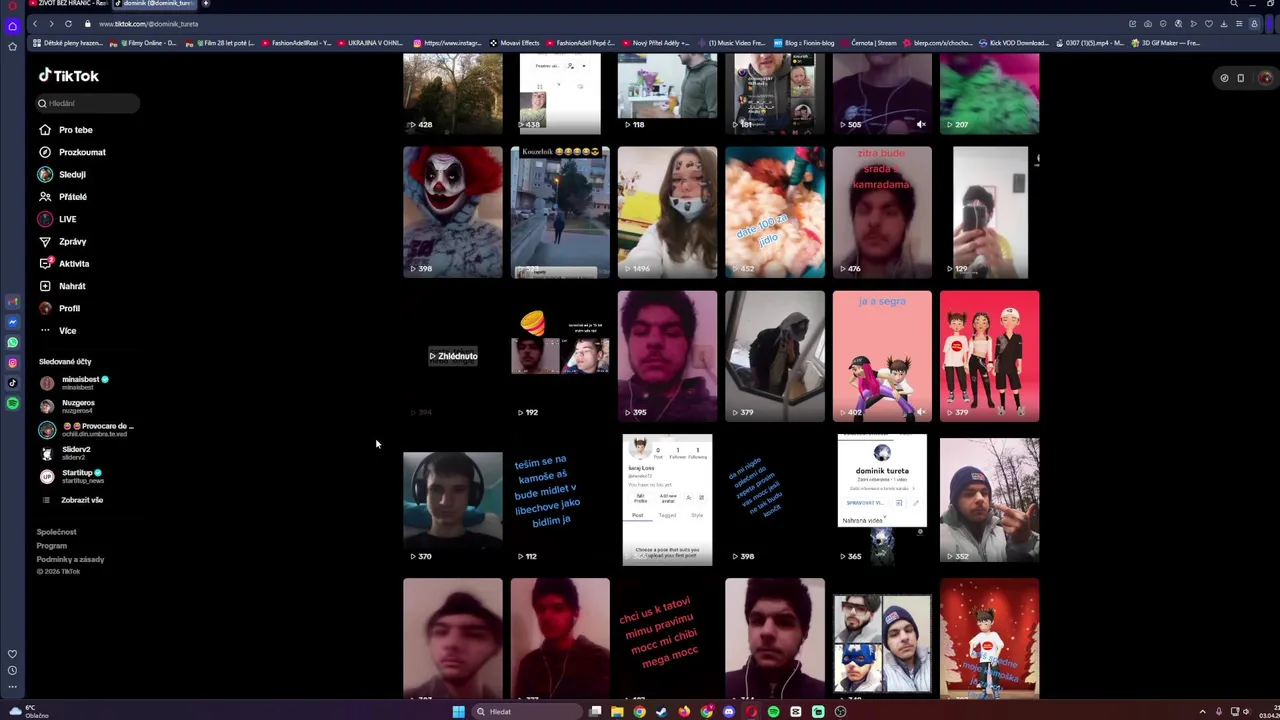This screenshot has height=720, width=1280.
Task: Open the dominik tureta profile screenshot video
Action: [882, 500]
